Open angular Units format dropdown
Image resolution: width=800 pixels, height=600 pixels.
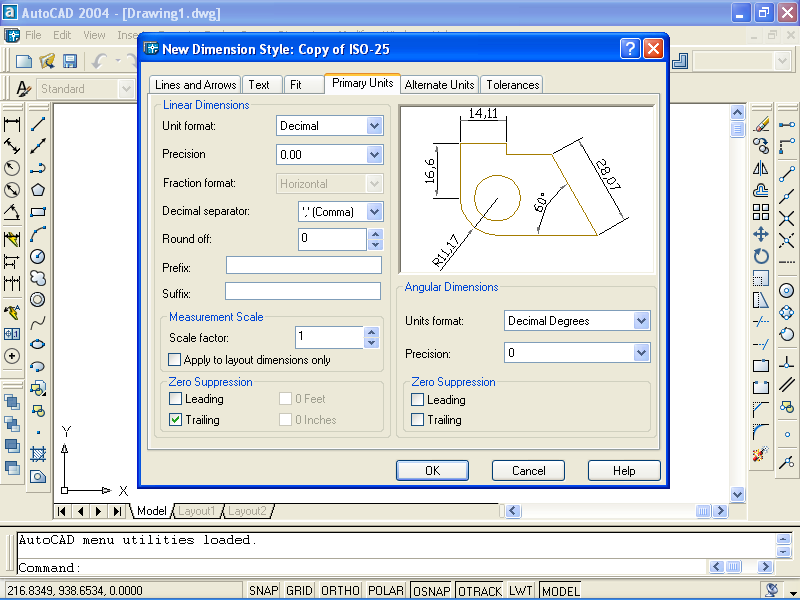[641, 321]
